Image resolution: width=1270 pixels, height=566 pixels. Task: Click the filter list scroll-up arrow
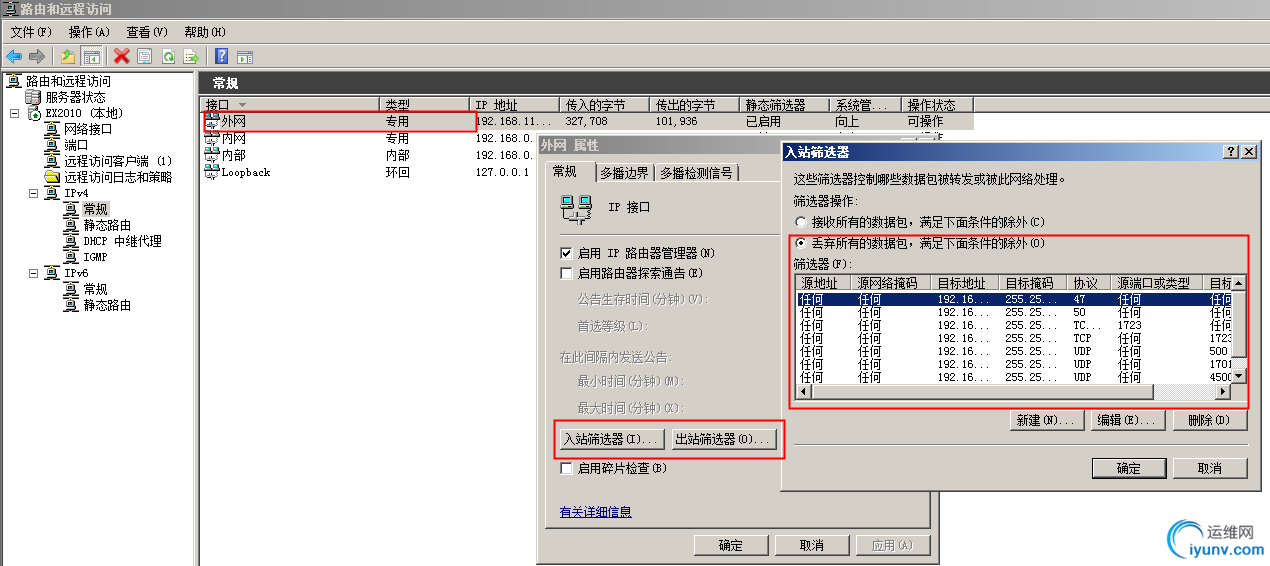[x=1239, y=283]
